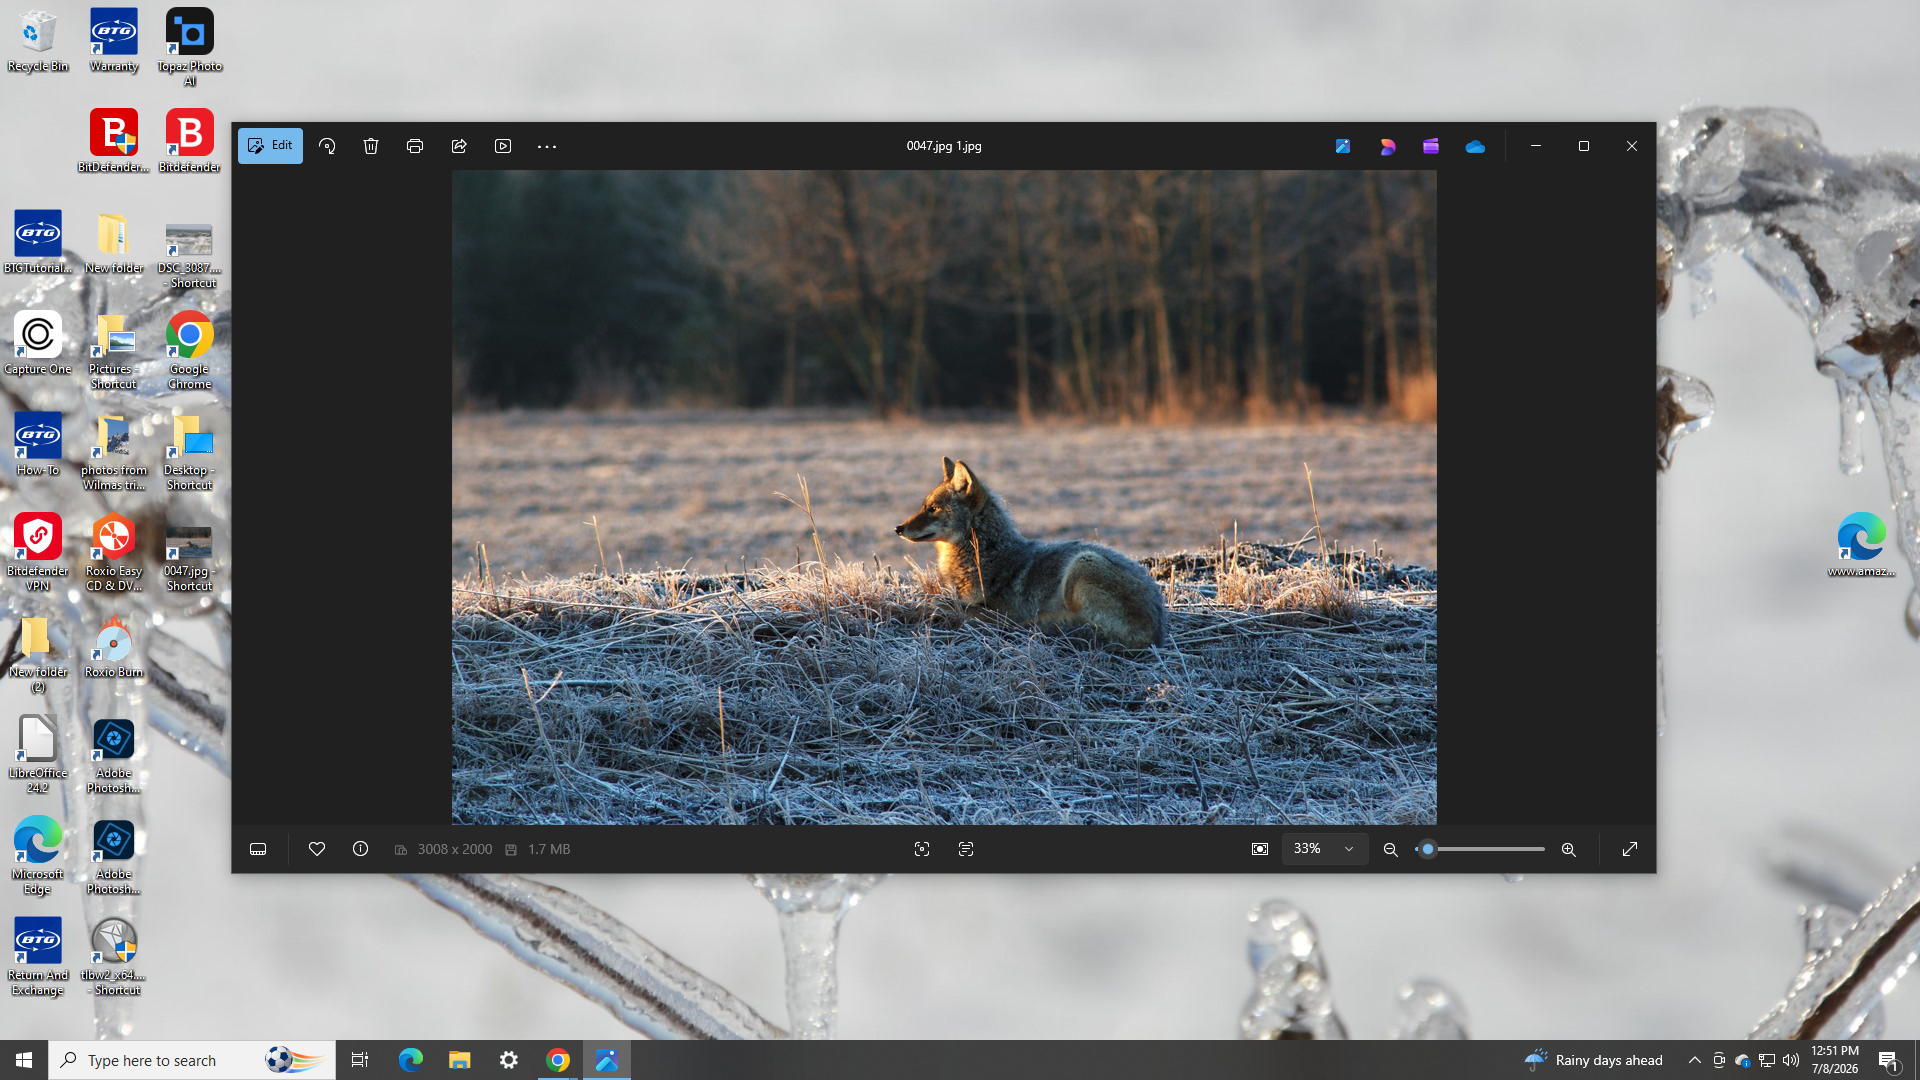
Task: Select the Bitdefender VPN desktop icon
Action: [38, 552]
